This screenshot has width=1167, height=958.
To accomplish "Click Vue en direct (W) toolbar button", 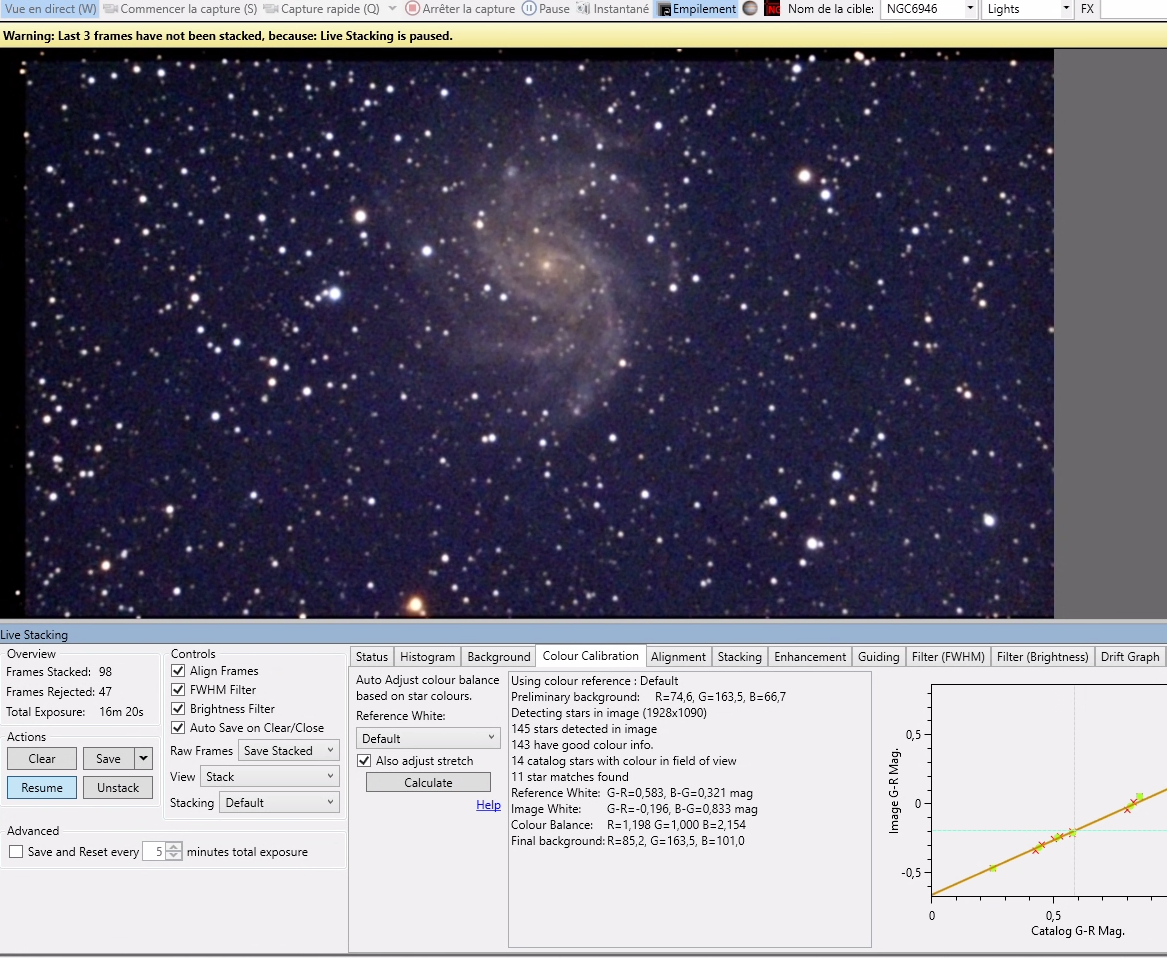I will tap(51, 9).
